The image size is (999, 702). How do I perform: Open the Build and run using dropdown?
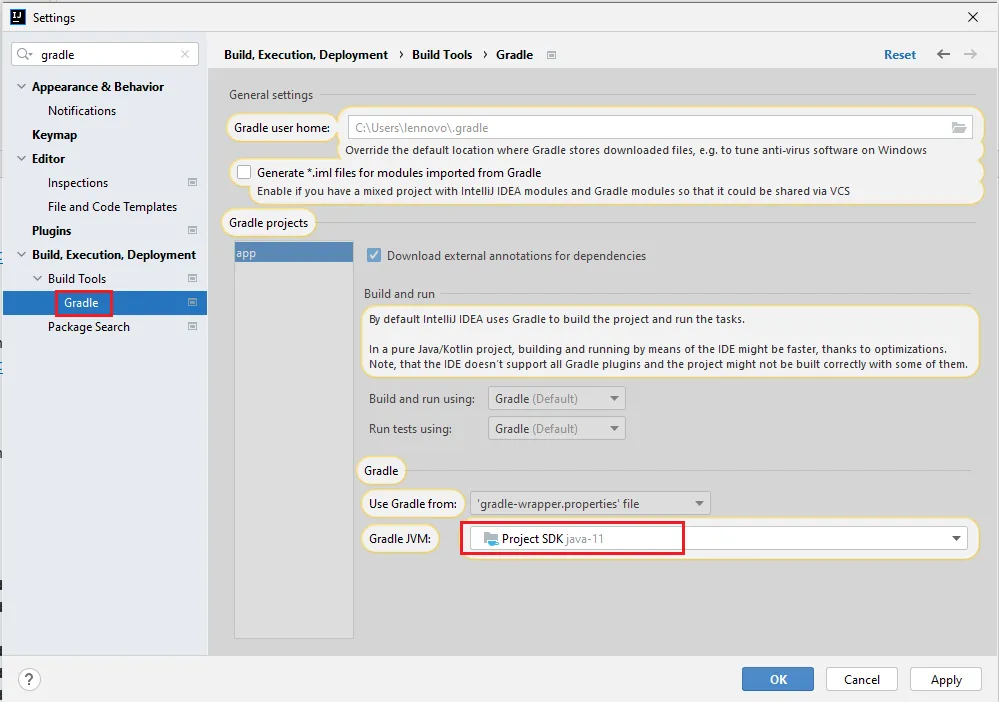click(x=557, y=399)
